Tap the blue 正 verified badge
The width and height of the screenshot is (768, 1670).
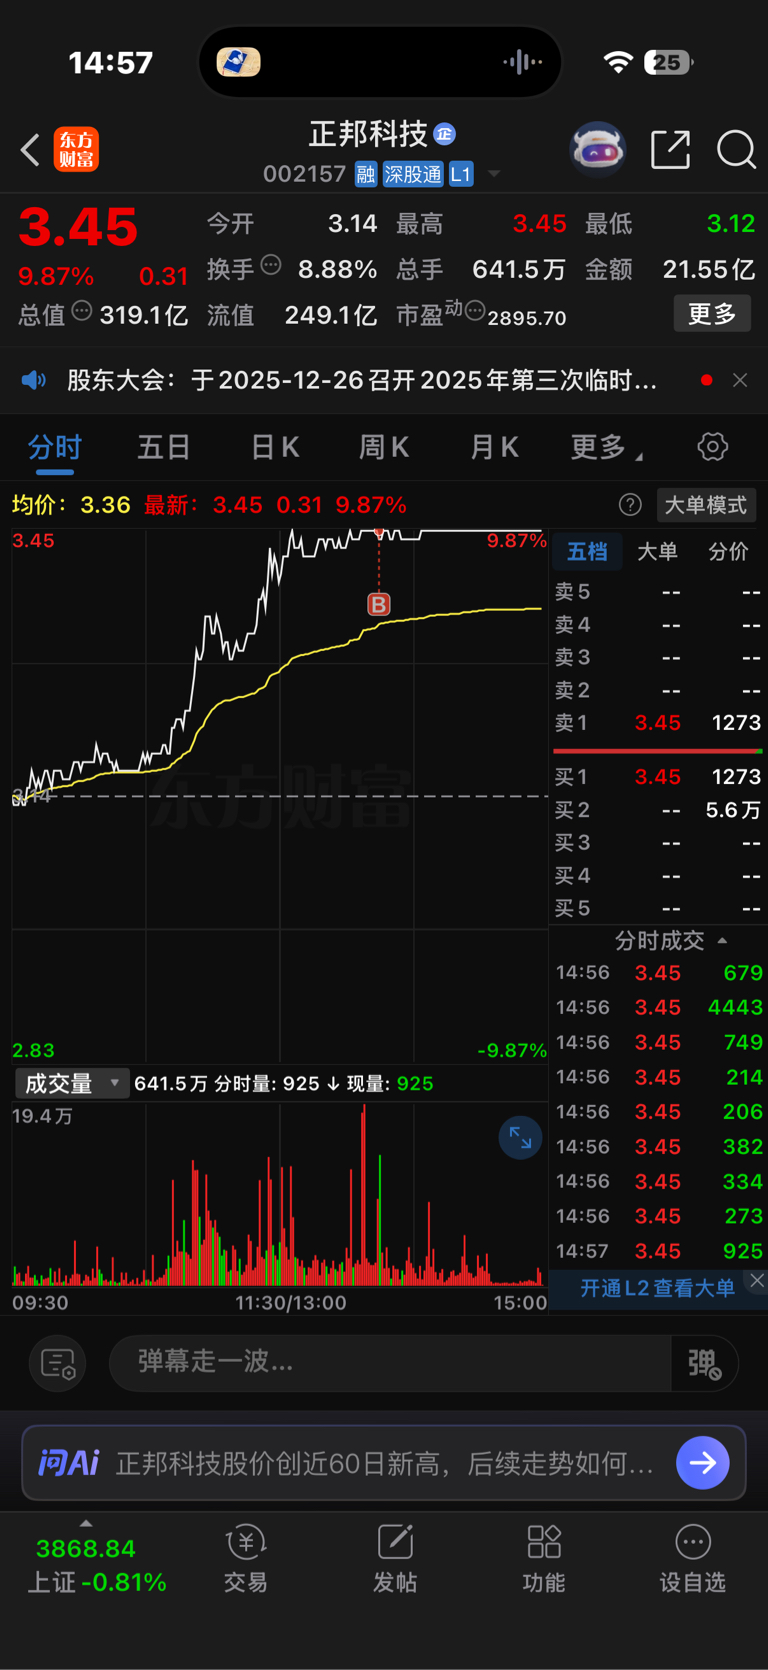444,134
